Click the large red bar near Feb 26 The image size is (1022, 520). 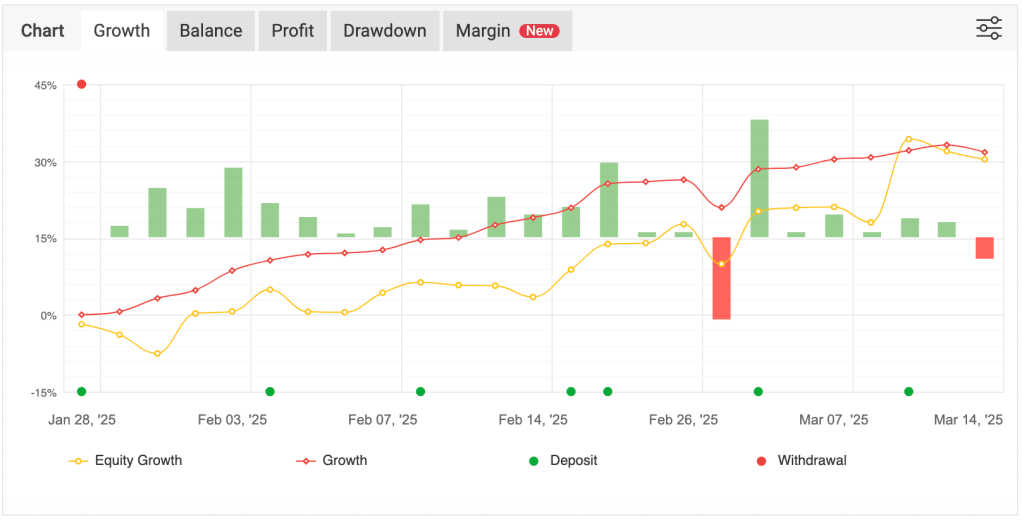click(x=721, y=278)
